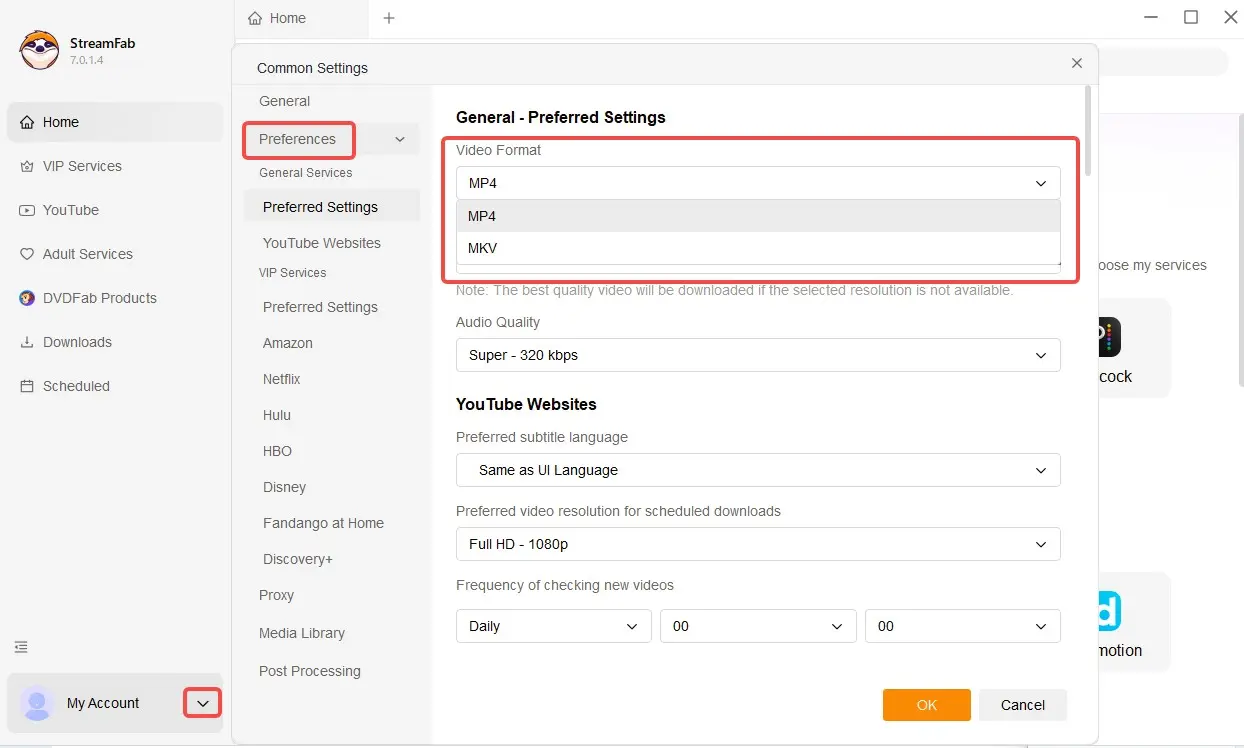Click the VIP Services group label in settings
This screenshot has width=1244, height=748.
pyautogui.click(x=293, y=273)
